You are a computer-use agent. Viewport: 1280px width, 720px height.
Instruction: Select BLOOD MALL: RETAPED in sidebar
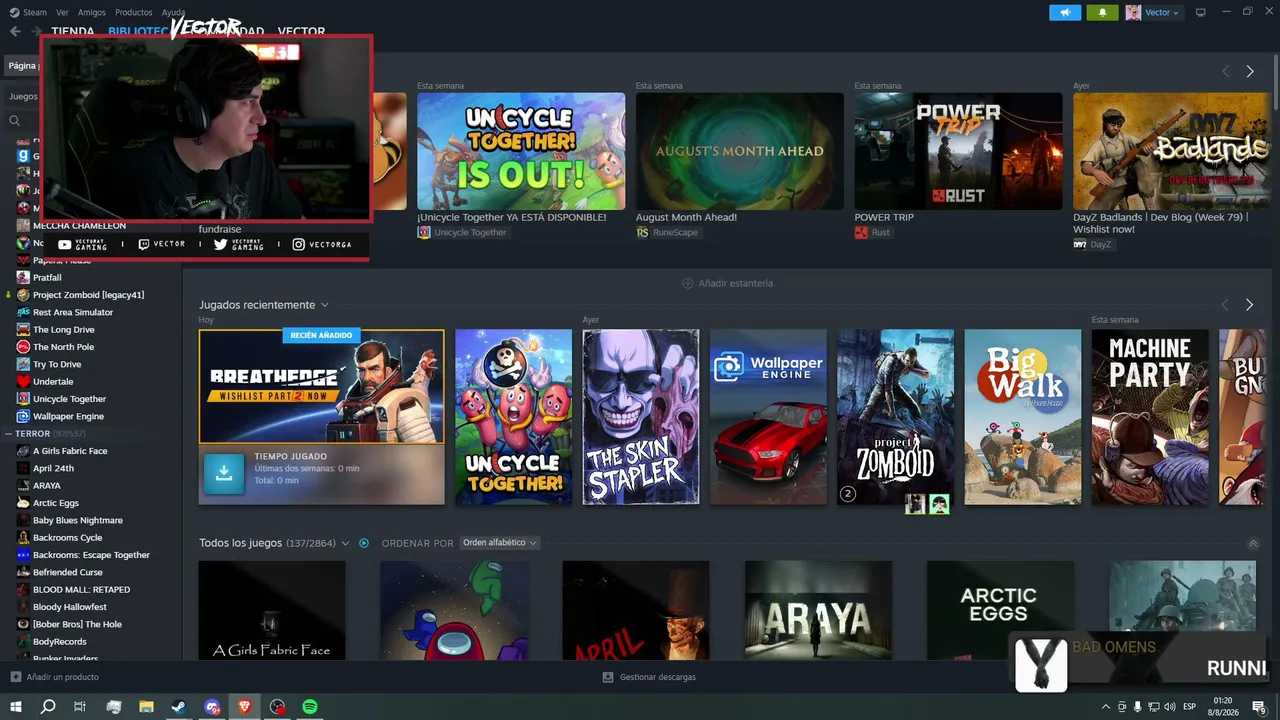point(82,590)
